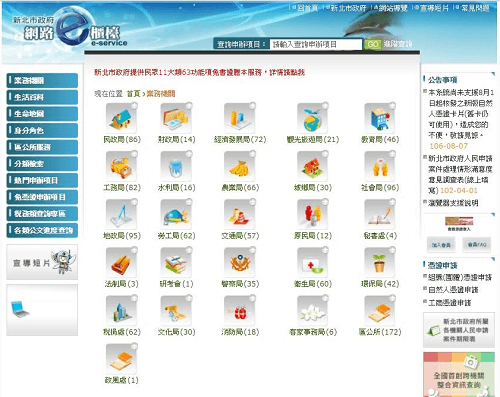500x397 pixels.
Task: Select 生活百科 in the left sidebar menu
Action: 42,97
